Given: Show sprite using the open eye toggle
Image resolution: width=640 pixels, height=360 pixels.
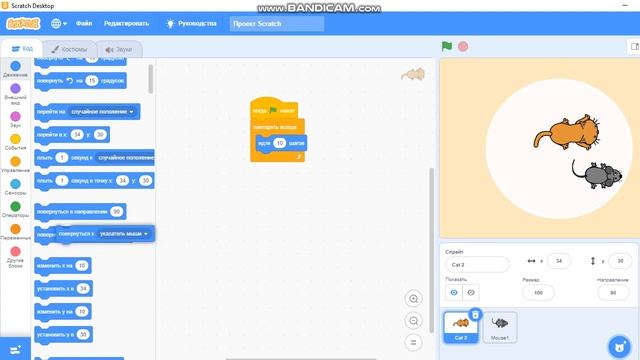Looking at the screenshot, I should click(454, 293).
